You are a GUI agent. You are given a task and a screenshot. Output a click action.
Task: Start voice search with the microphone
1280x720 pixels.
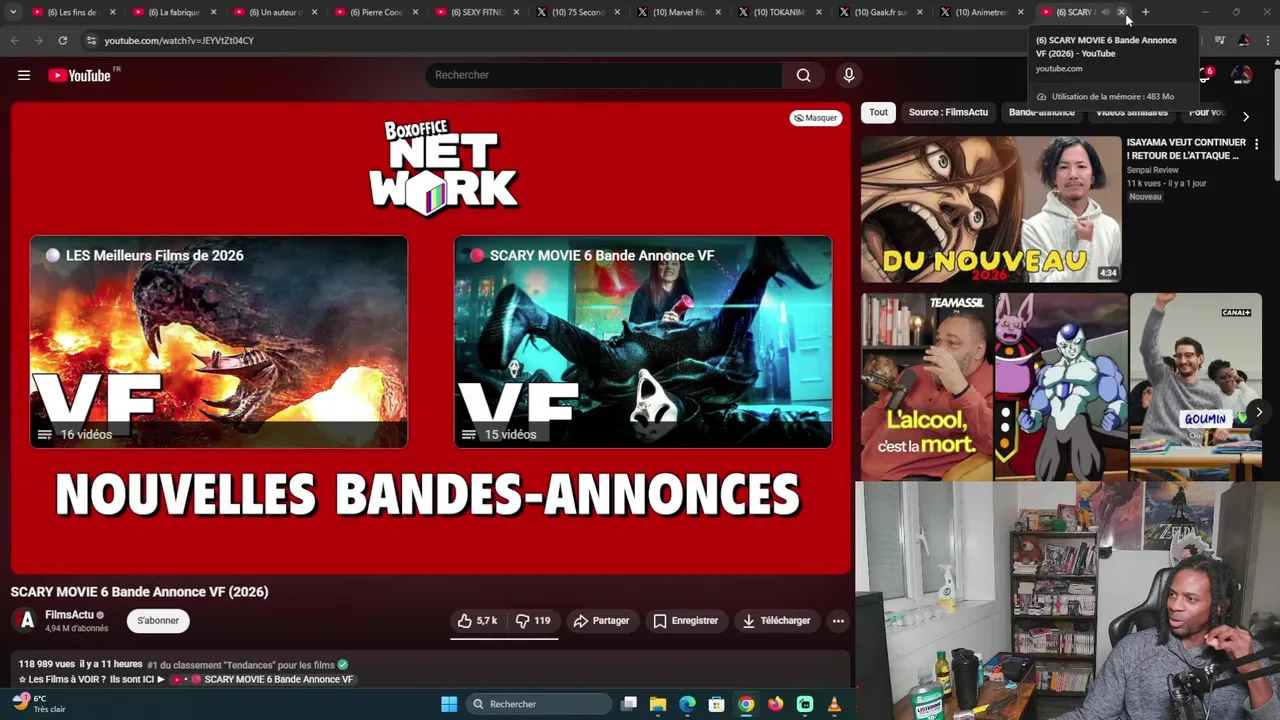click(x=848, y=75)
